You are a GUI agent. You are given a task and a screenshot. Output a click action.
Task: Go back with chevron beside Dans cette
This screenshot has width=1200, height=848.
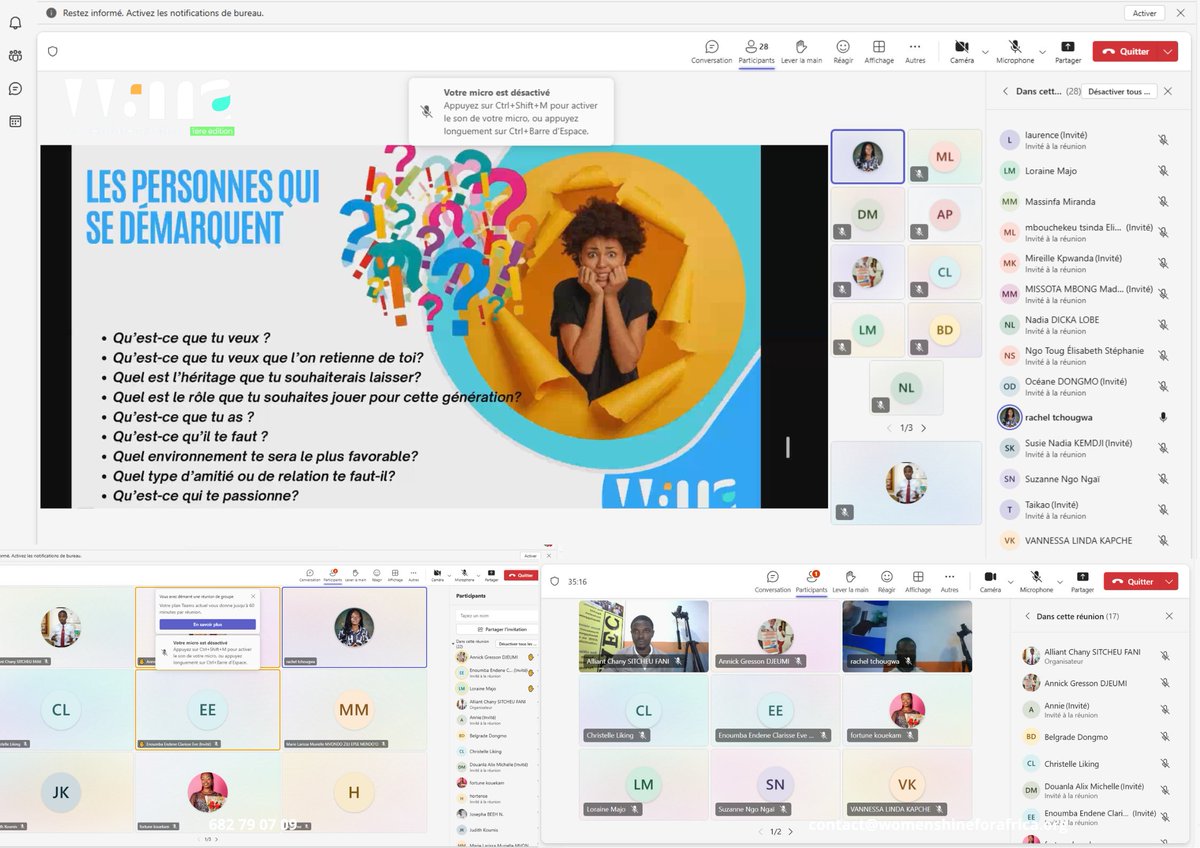1004,91
